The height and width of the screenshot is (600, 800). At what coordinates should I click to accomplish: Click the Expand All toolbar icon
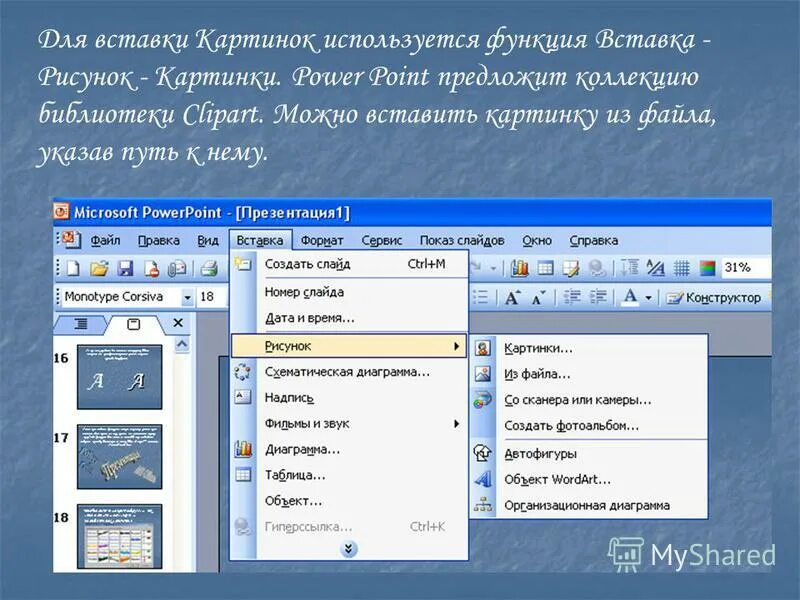tap(630, 267)
